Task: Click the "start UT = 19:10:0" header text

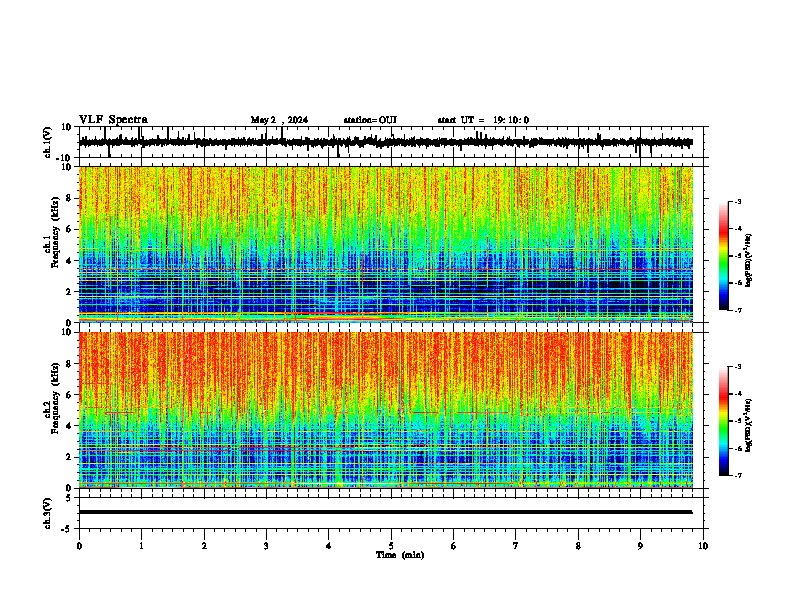Action: [x=483, y=120]
